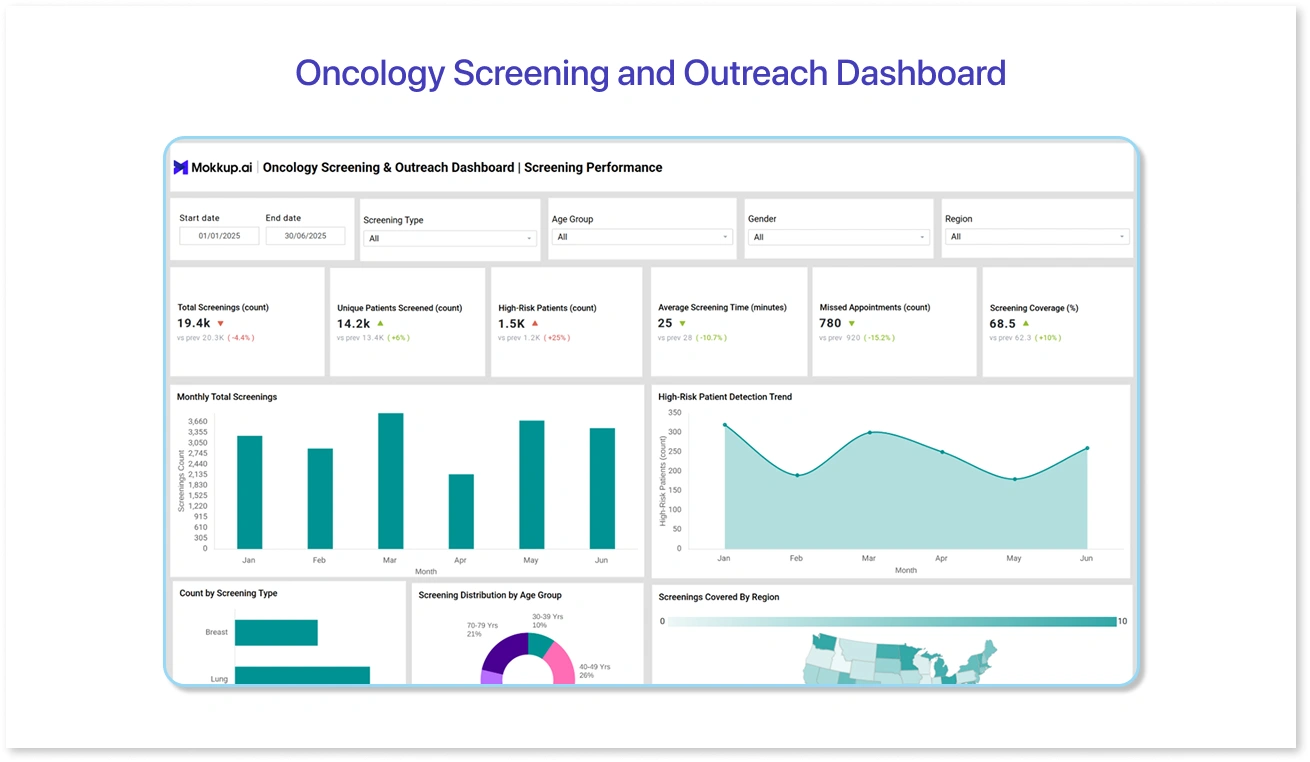Screen dimensions: 1310x762
Task: Click the Screenings Covered By Region color scale
Action: coord(891,622)
